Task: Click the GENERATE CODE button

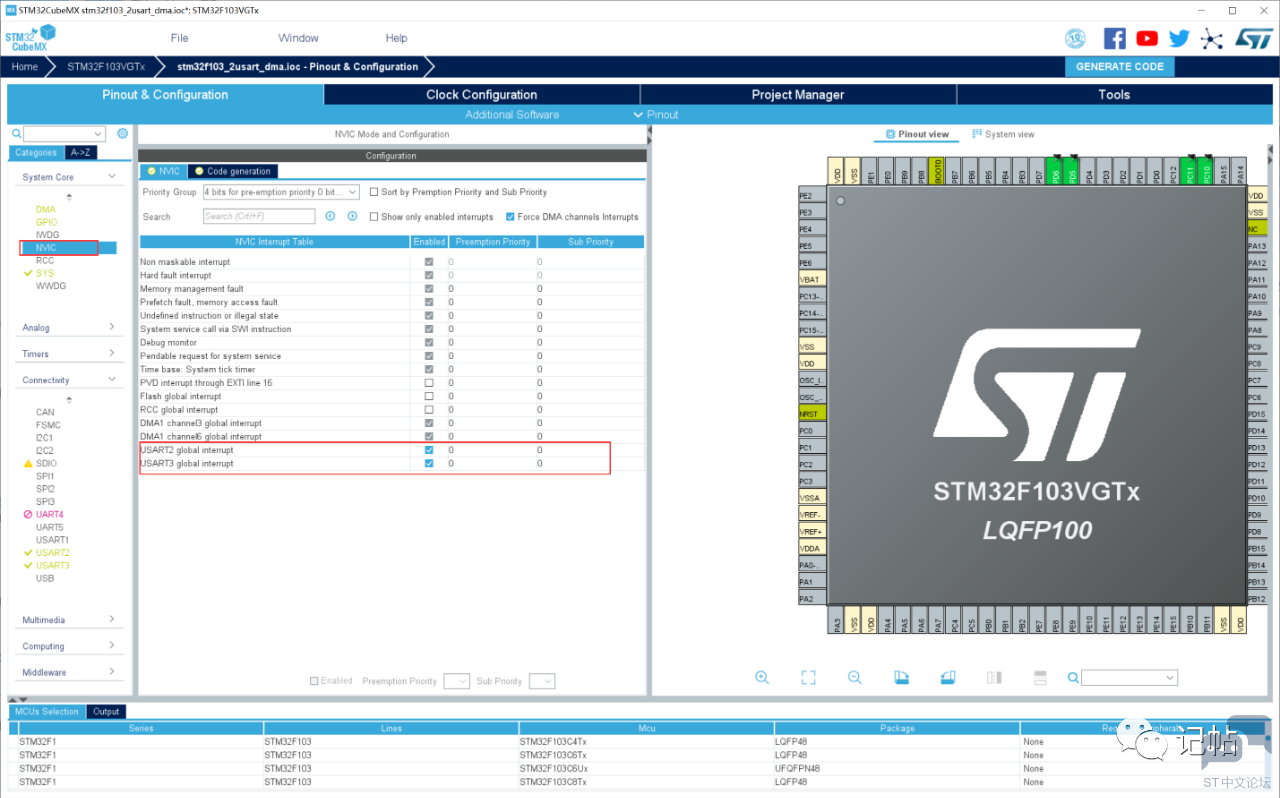Action: click(1119, 67)
